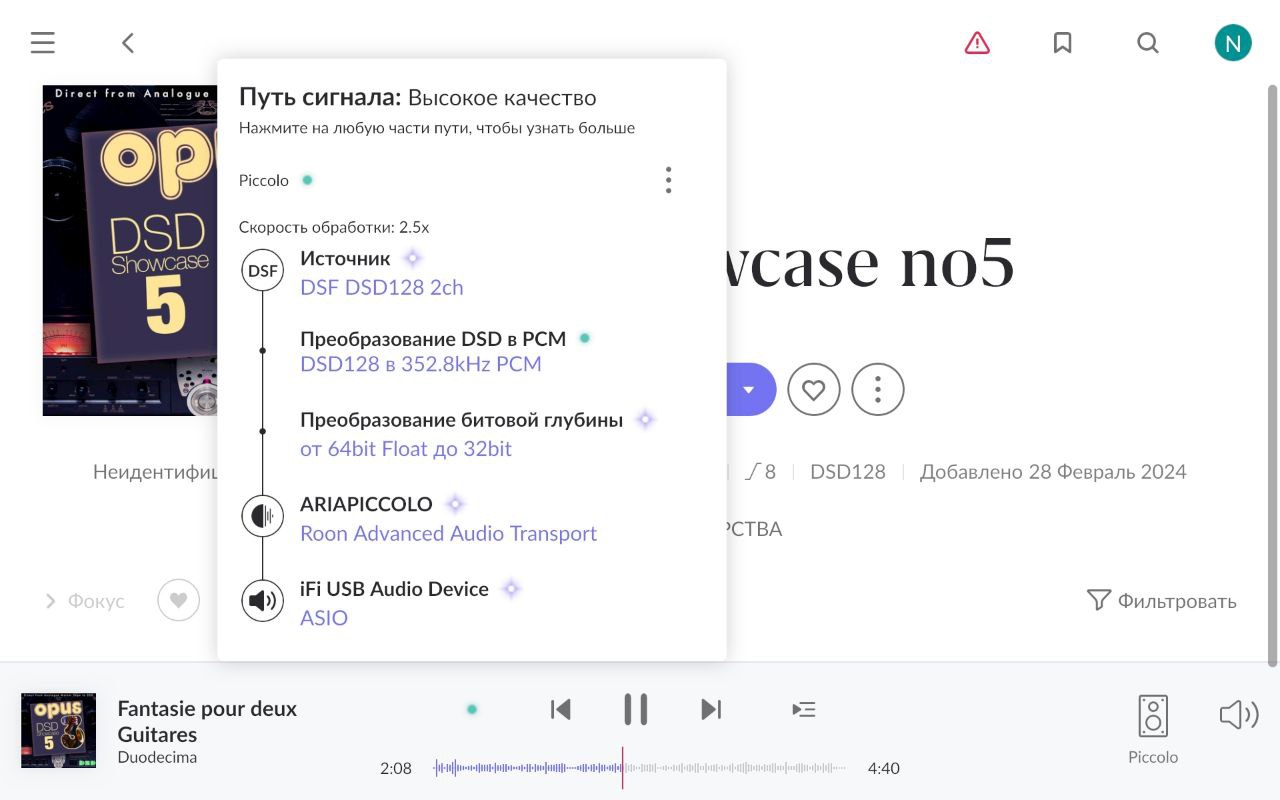
Task: Click ARIAPICCOLO heading
Action: pos(366,504)
